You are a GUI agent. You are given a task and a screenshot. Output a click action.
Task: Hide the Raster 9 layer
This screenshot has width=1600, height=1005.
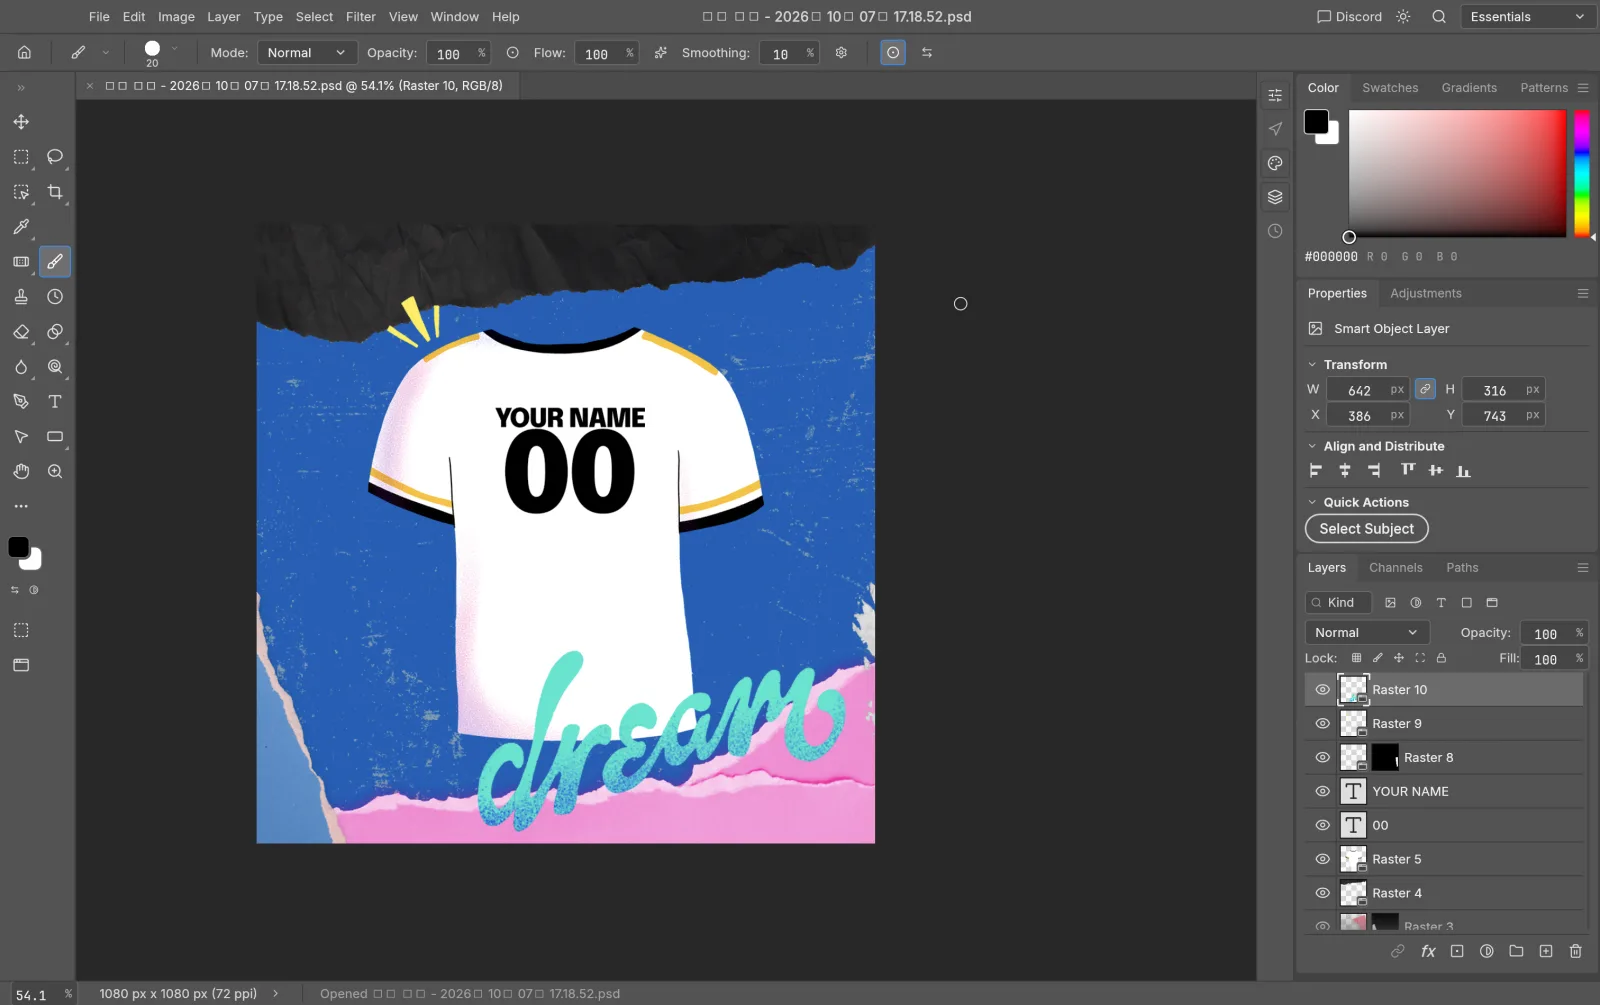click(x=1322, y=724)
